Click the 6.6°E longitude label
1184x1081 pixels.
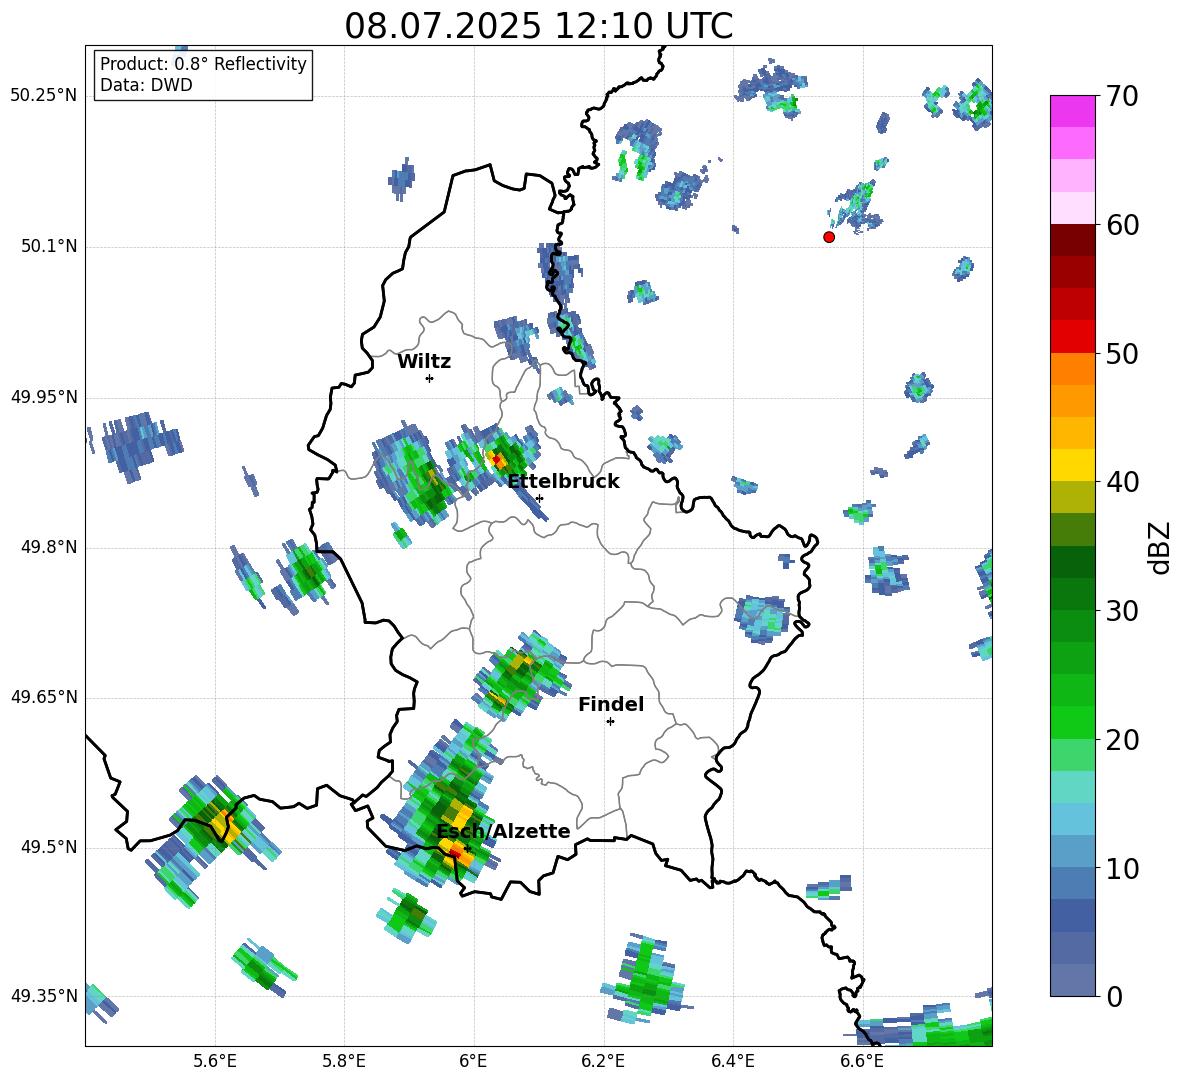pyautogui.click(x=862, y=1061)
